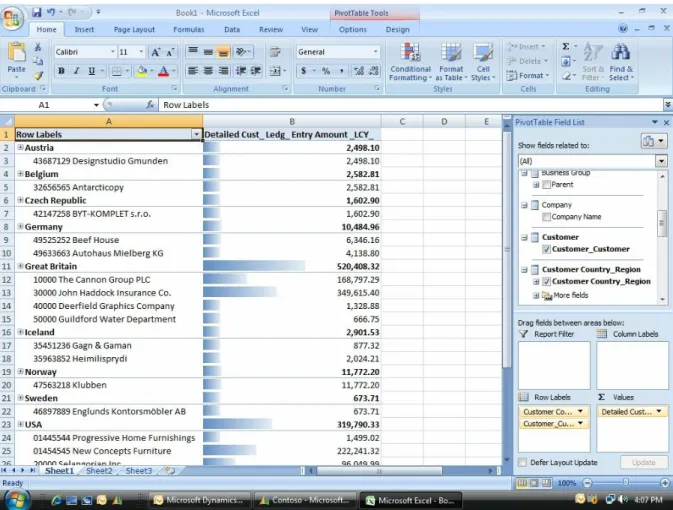Screen dimensions: 673x510
Task: Apply Percent Style number format
Action: [x=326, y=71]
